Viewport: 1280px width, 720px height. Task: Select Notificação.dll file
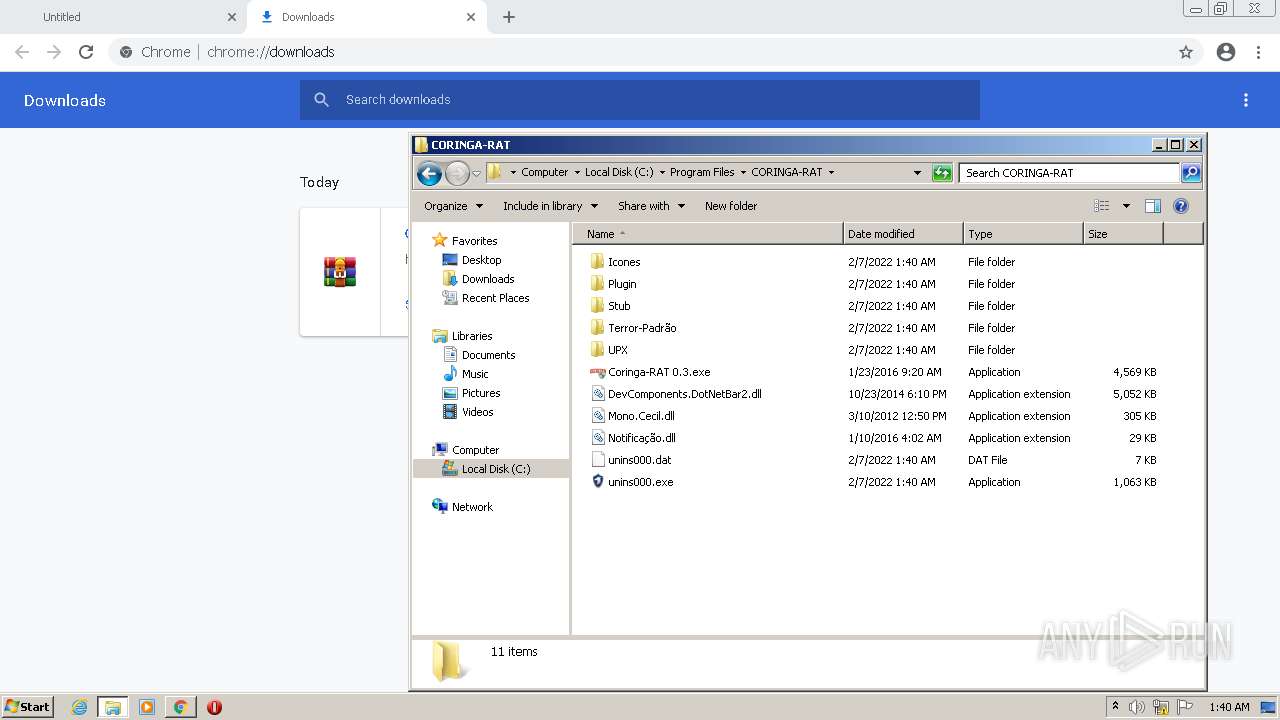[642, 438]
